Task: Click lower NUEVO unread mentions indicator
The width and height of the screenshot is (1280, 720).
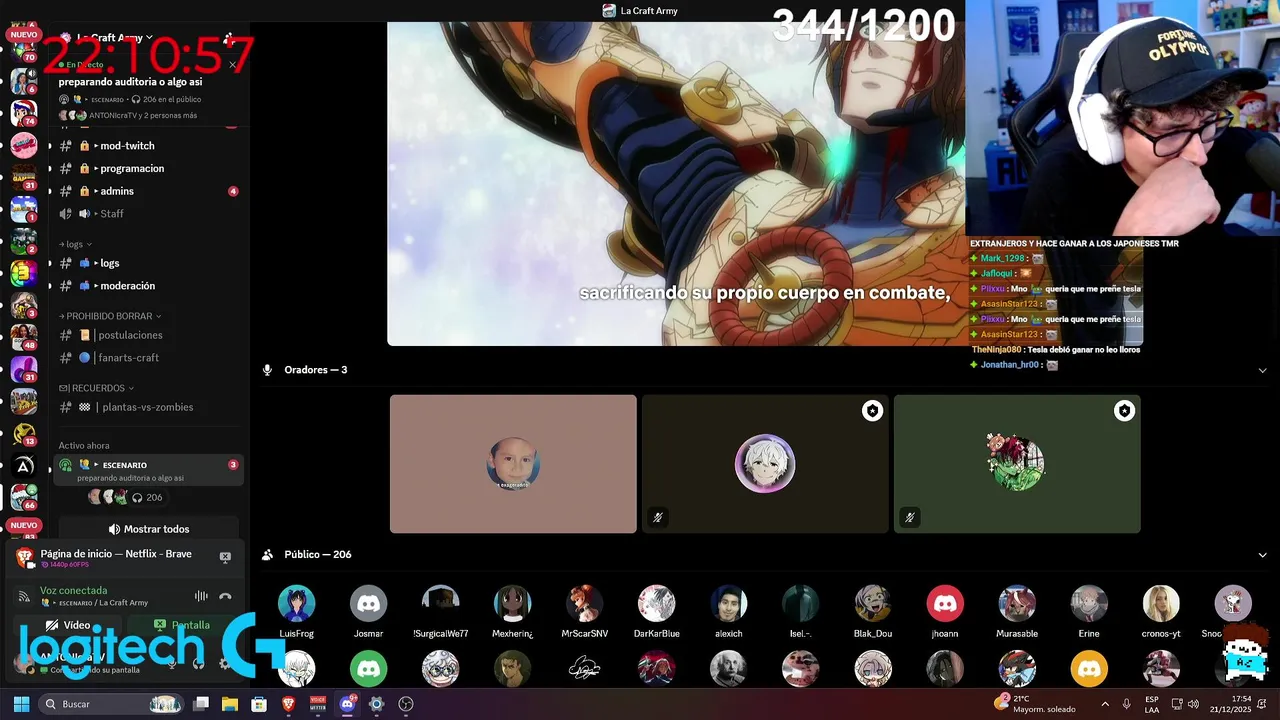Action: pyautogui.click(x=23, y=525)
